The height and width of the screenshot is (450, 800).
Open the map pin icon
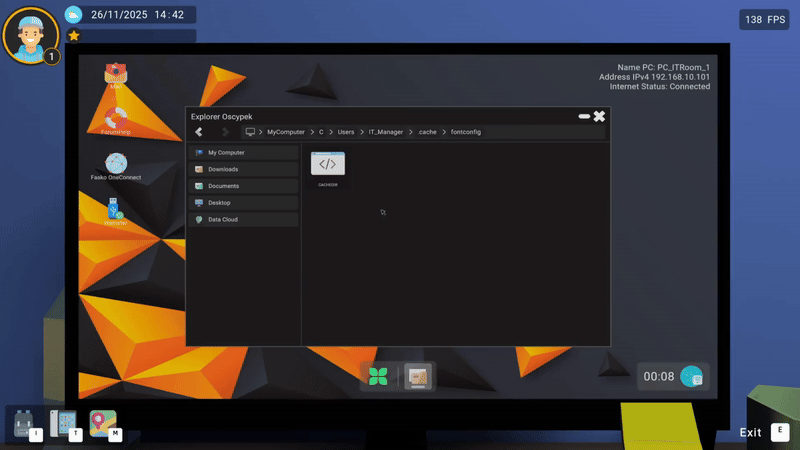click(104, 423)
